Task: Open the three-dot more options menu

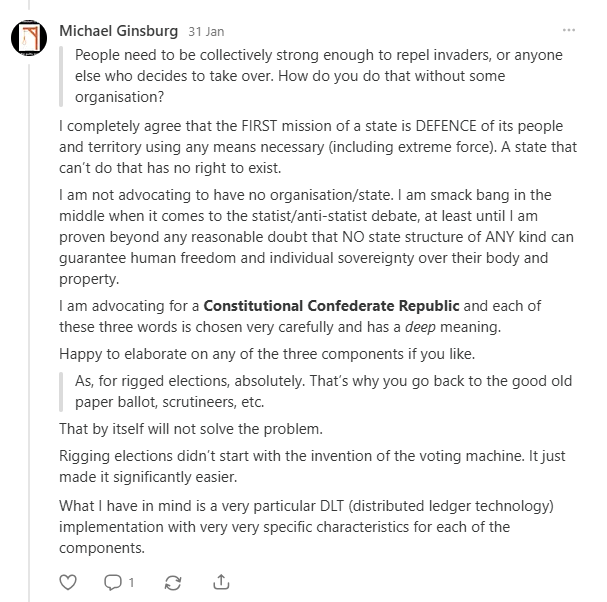Action: coord(569,30)
